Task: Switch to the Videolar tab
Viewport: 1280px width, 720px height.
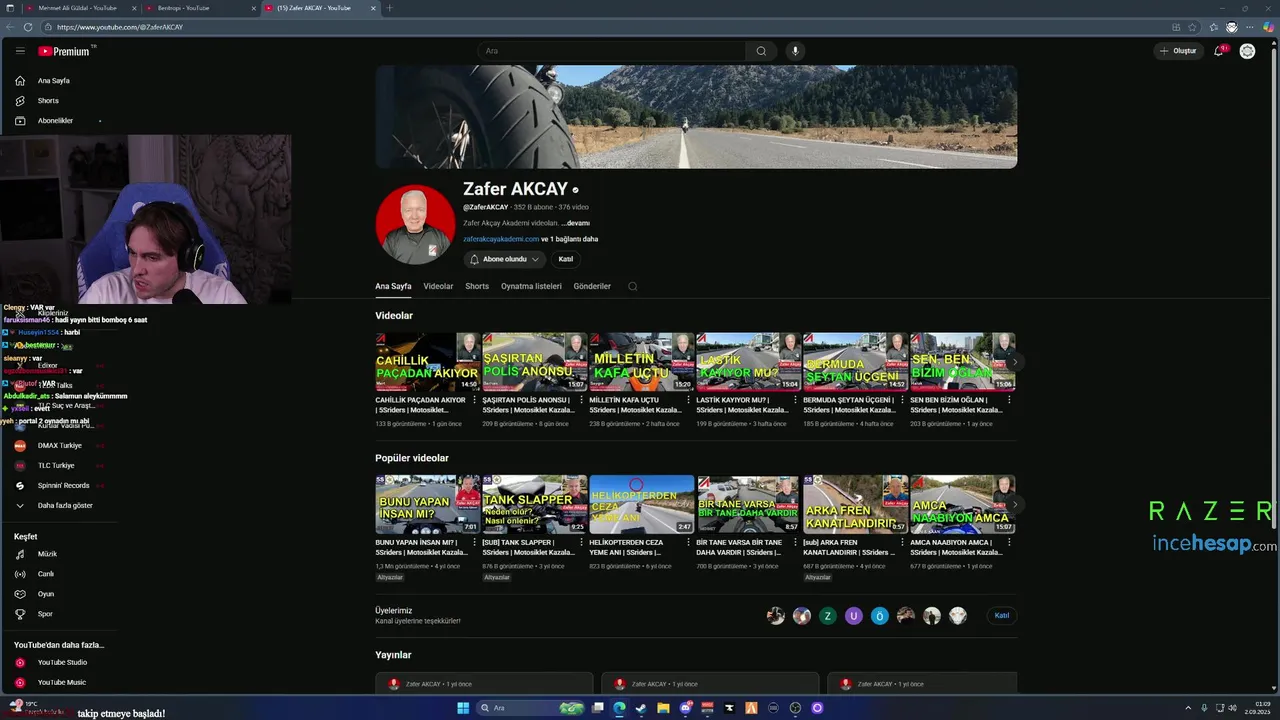Action: (x=438, y=286)
